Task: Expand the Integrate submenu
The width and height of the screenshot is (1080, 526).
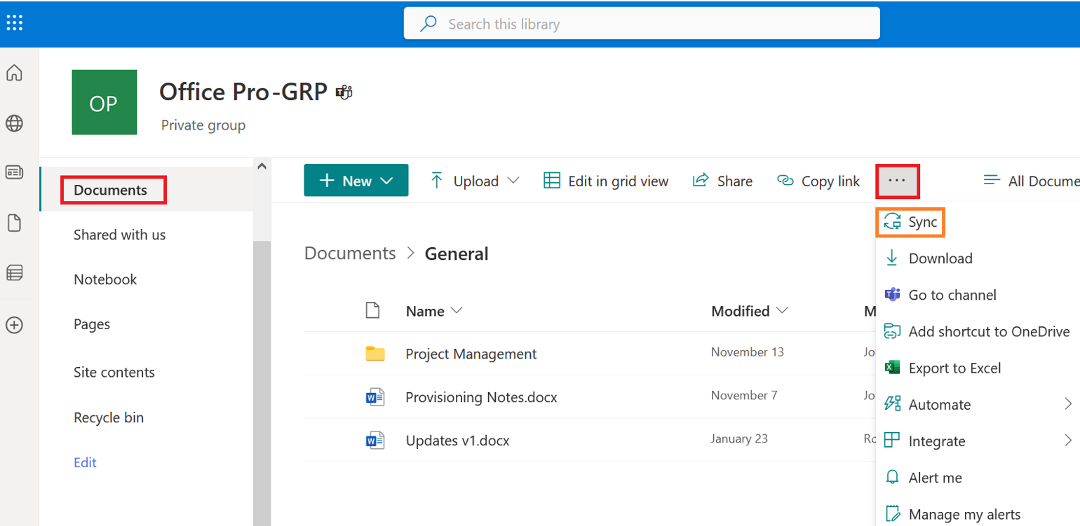Action: (977, 441)
